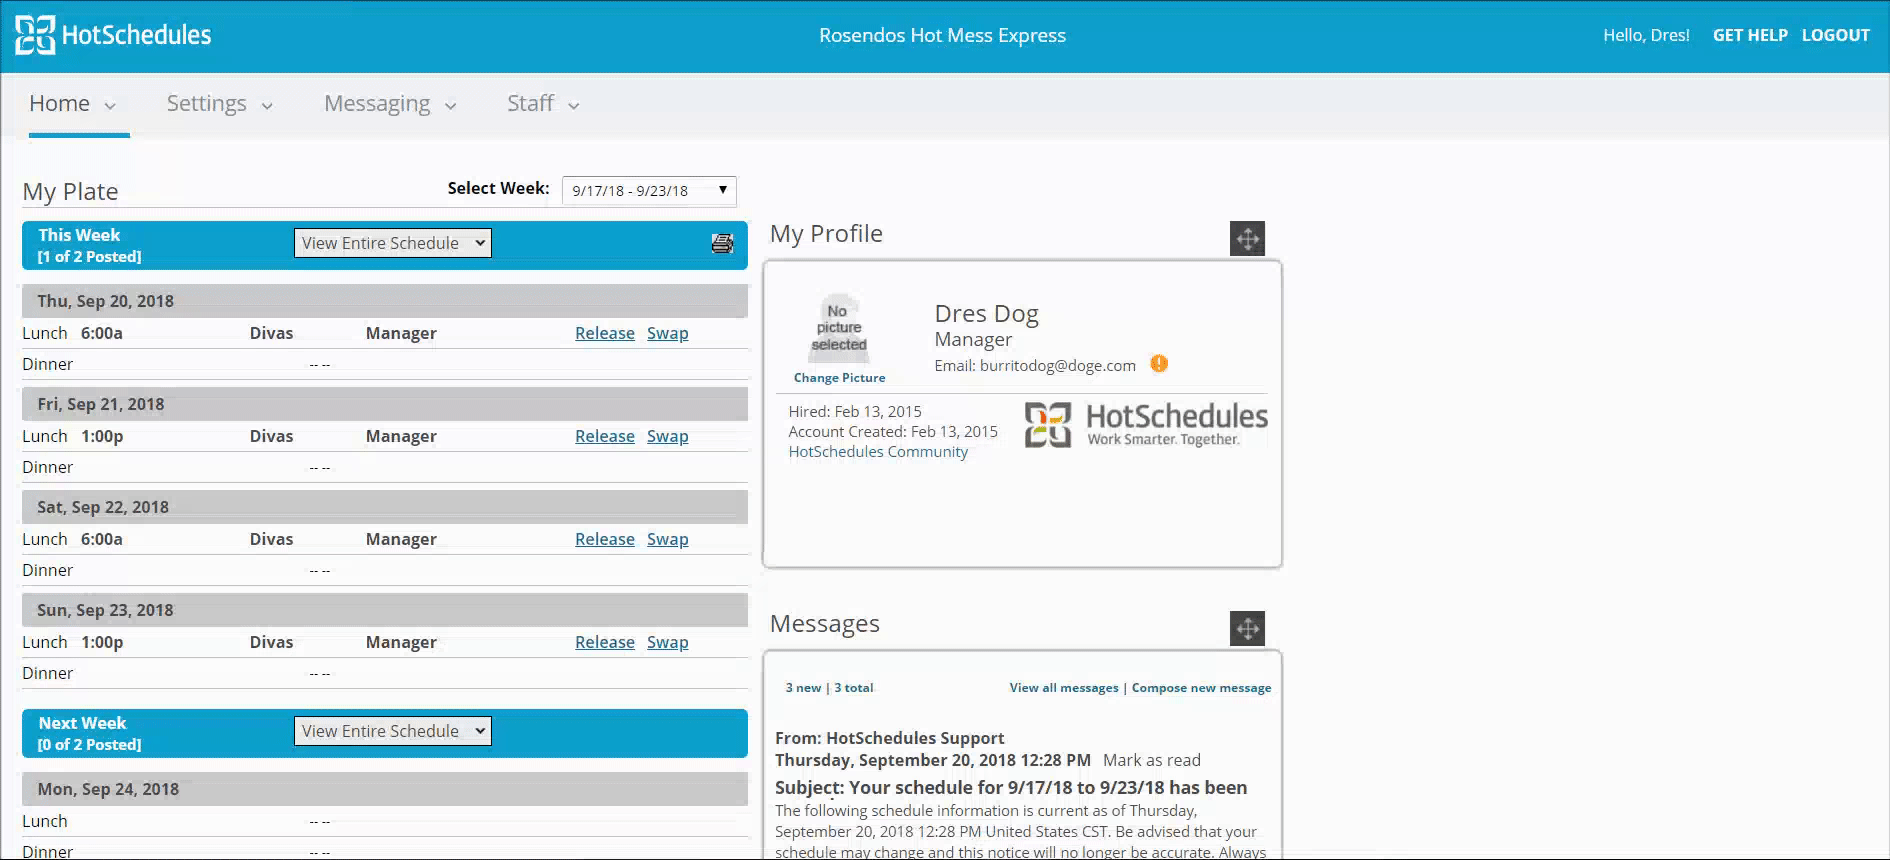
Task: Click Hello, Dres! greeting text
Action: (1646, 35)
